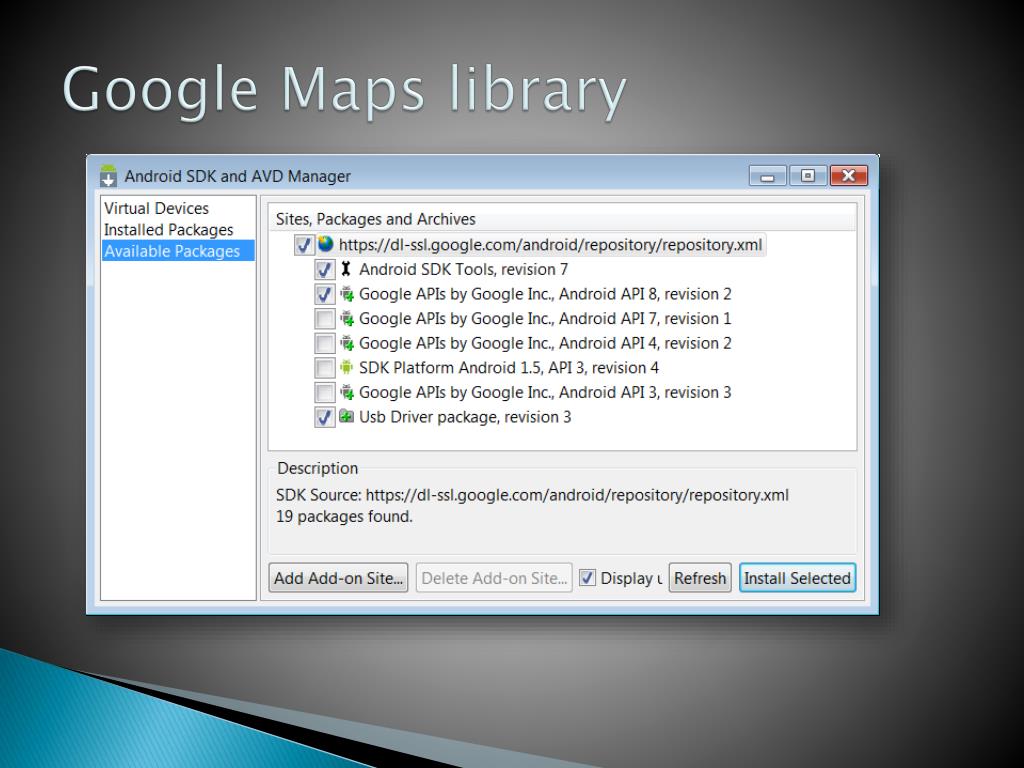Select 'SDK Platform Android 1.5, API 3' row
Screen dimensions: 1024x768
pyautogui.click(x=509, y=368)
